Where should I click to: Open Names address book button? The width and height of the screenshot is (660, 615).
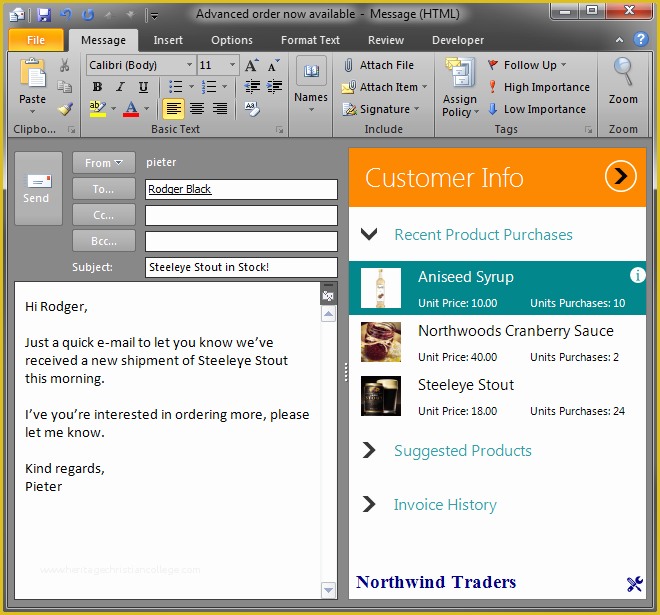[311, 84]
